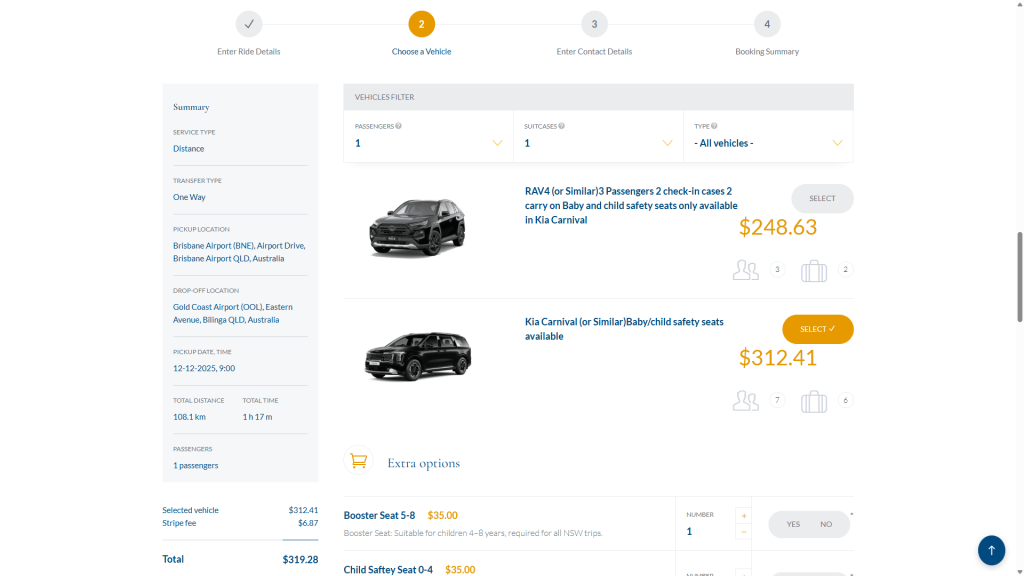Click SELECT on the Kia Carnival option

(x=817, y=329)
